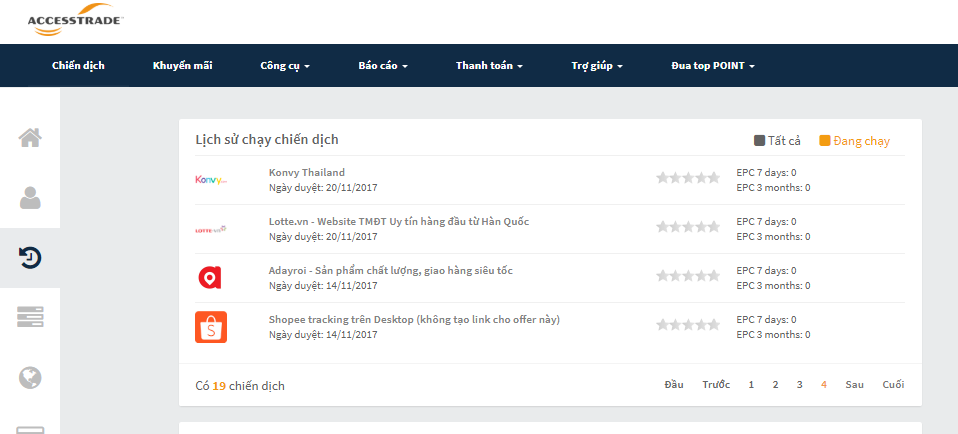Open the user profile sidebar icon
This screenshot has width=958, height=434.
click(x=30, y=198)
